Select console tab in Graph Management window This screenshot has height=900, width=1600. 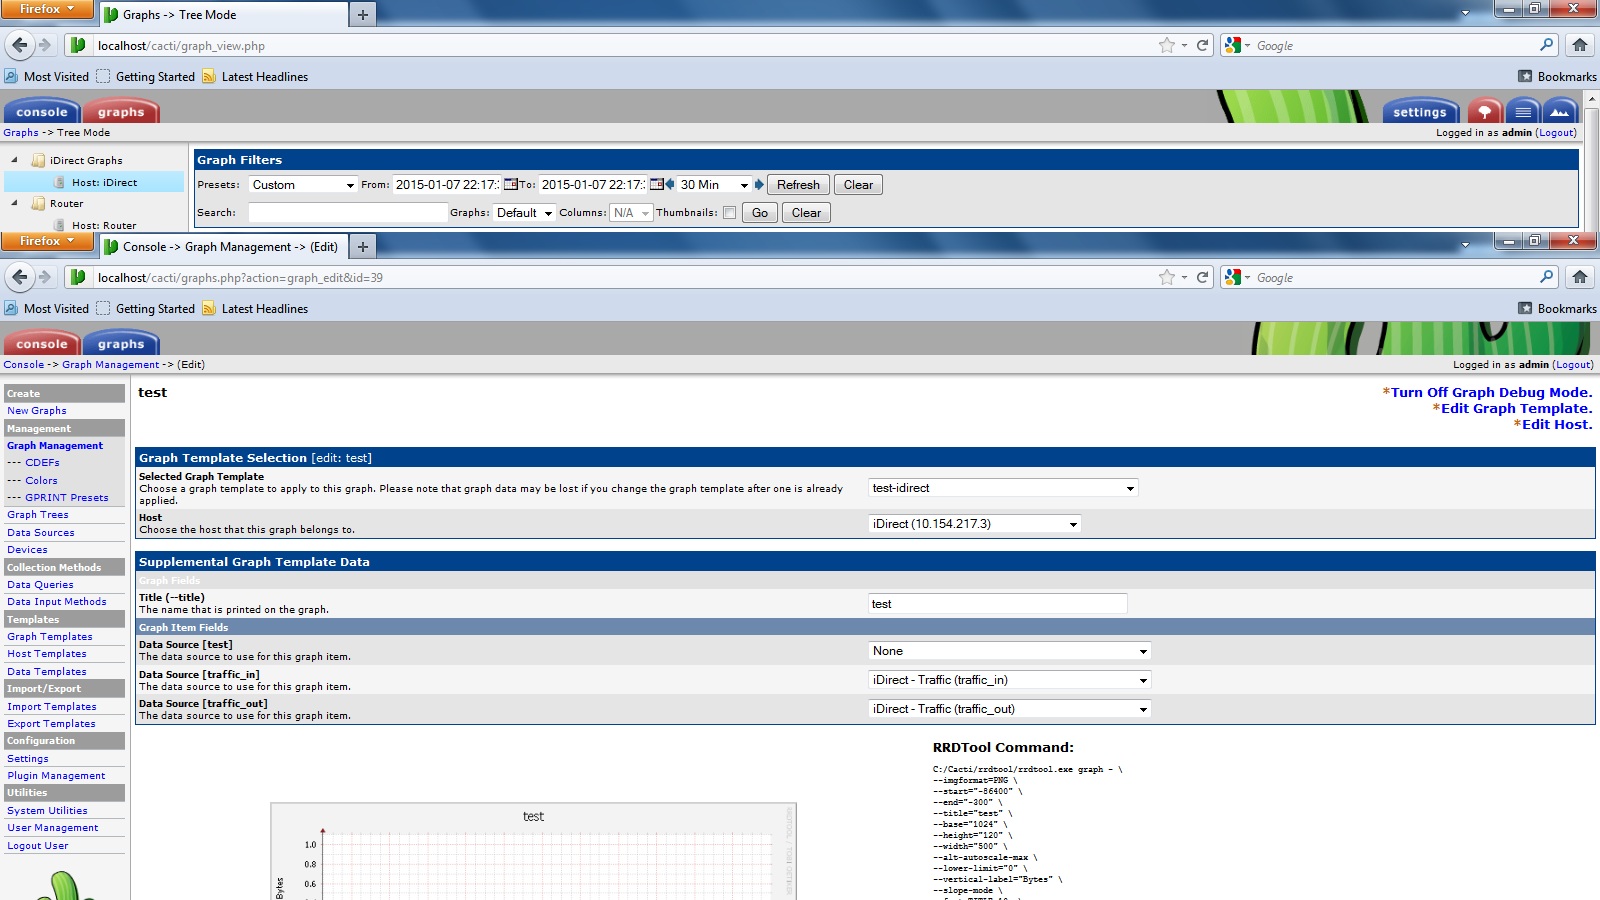(x=42, y=343)
